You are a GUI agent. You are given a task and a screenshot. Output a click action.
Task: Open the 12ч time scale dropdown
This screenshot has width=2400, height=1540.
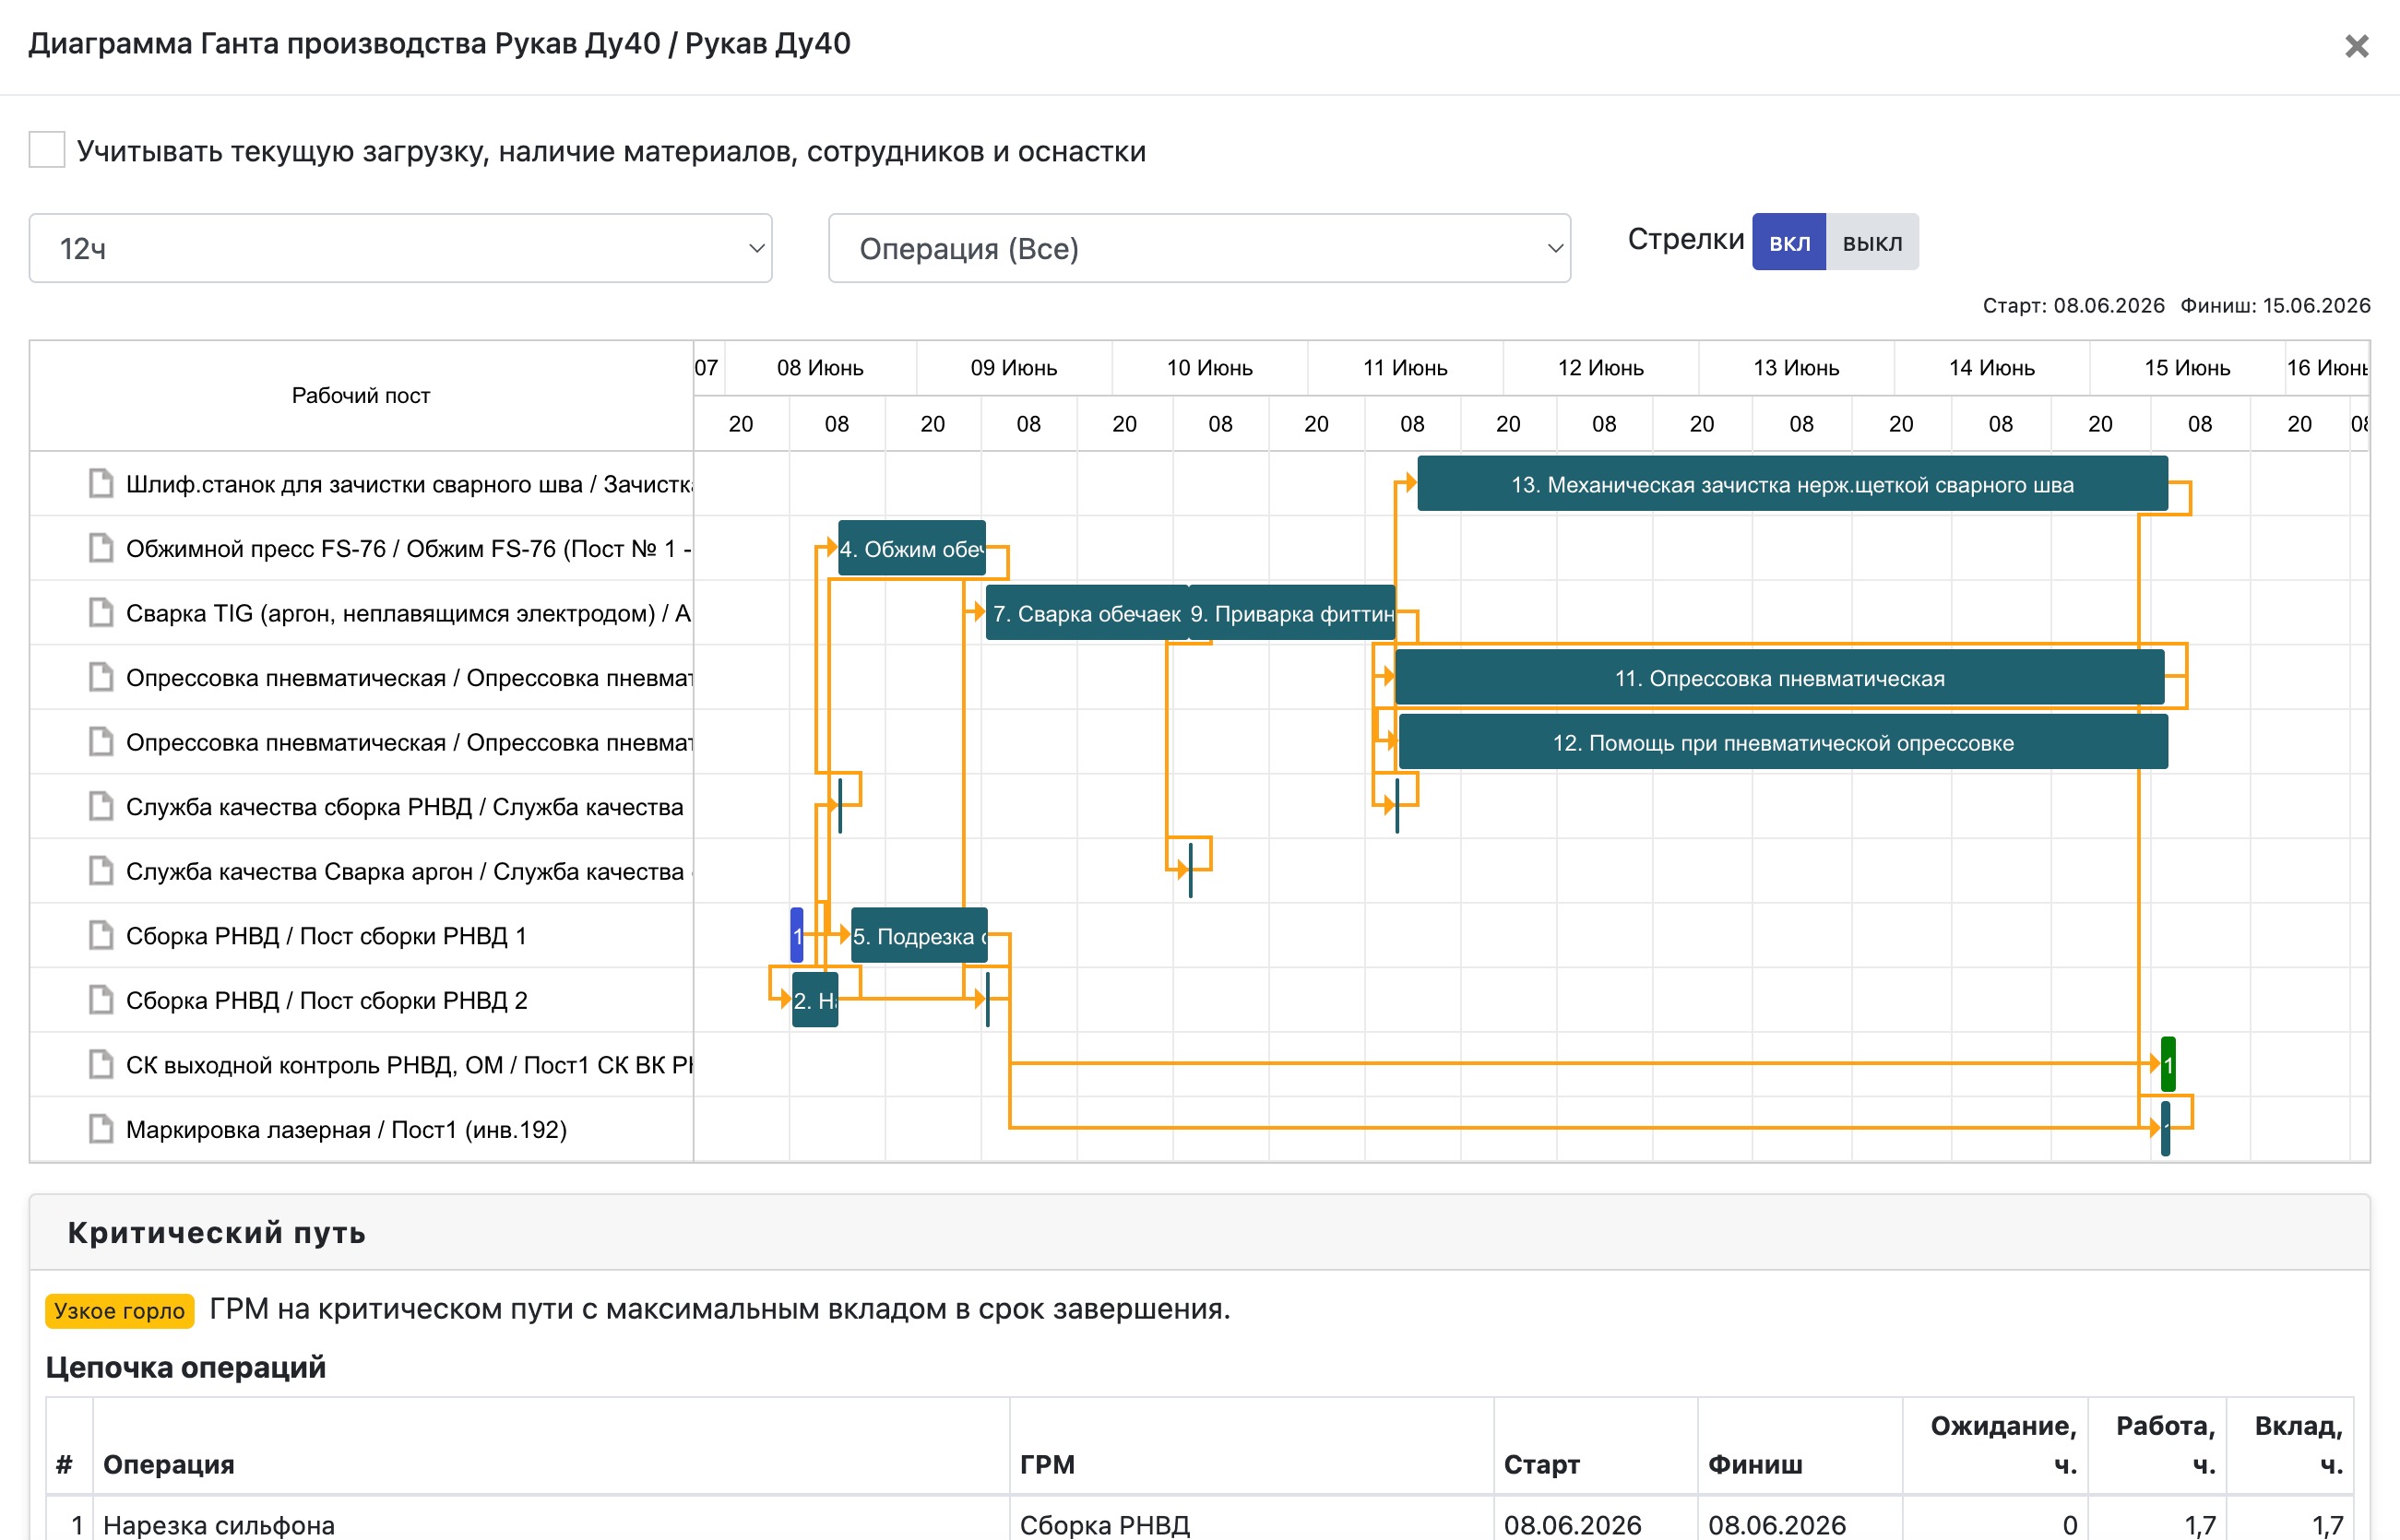tap(400, 248)
